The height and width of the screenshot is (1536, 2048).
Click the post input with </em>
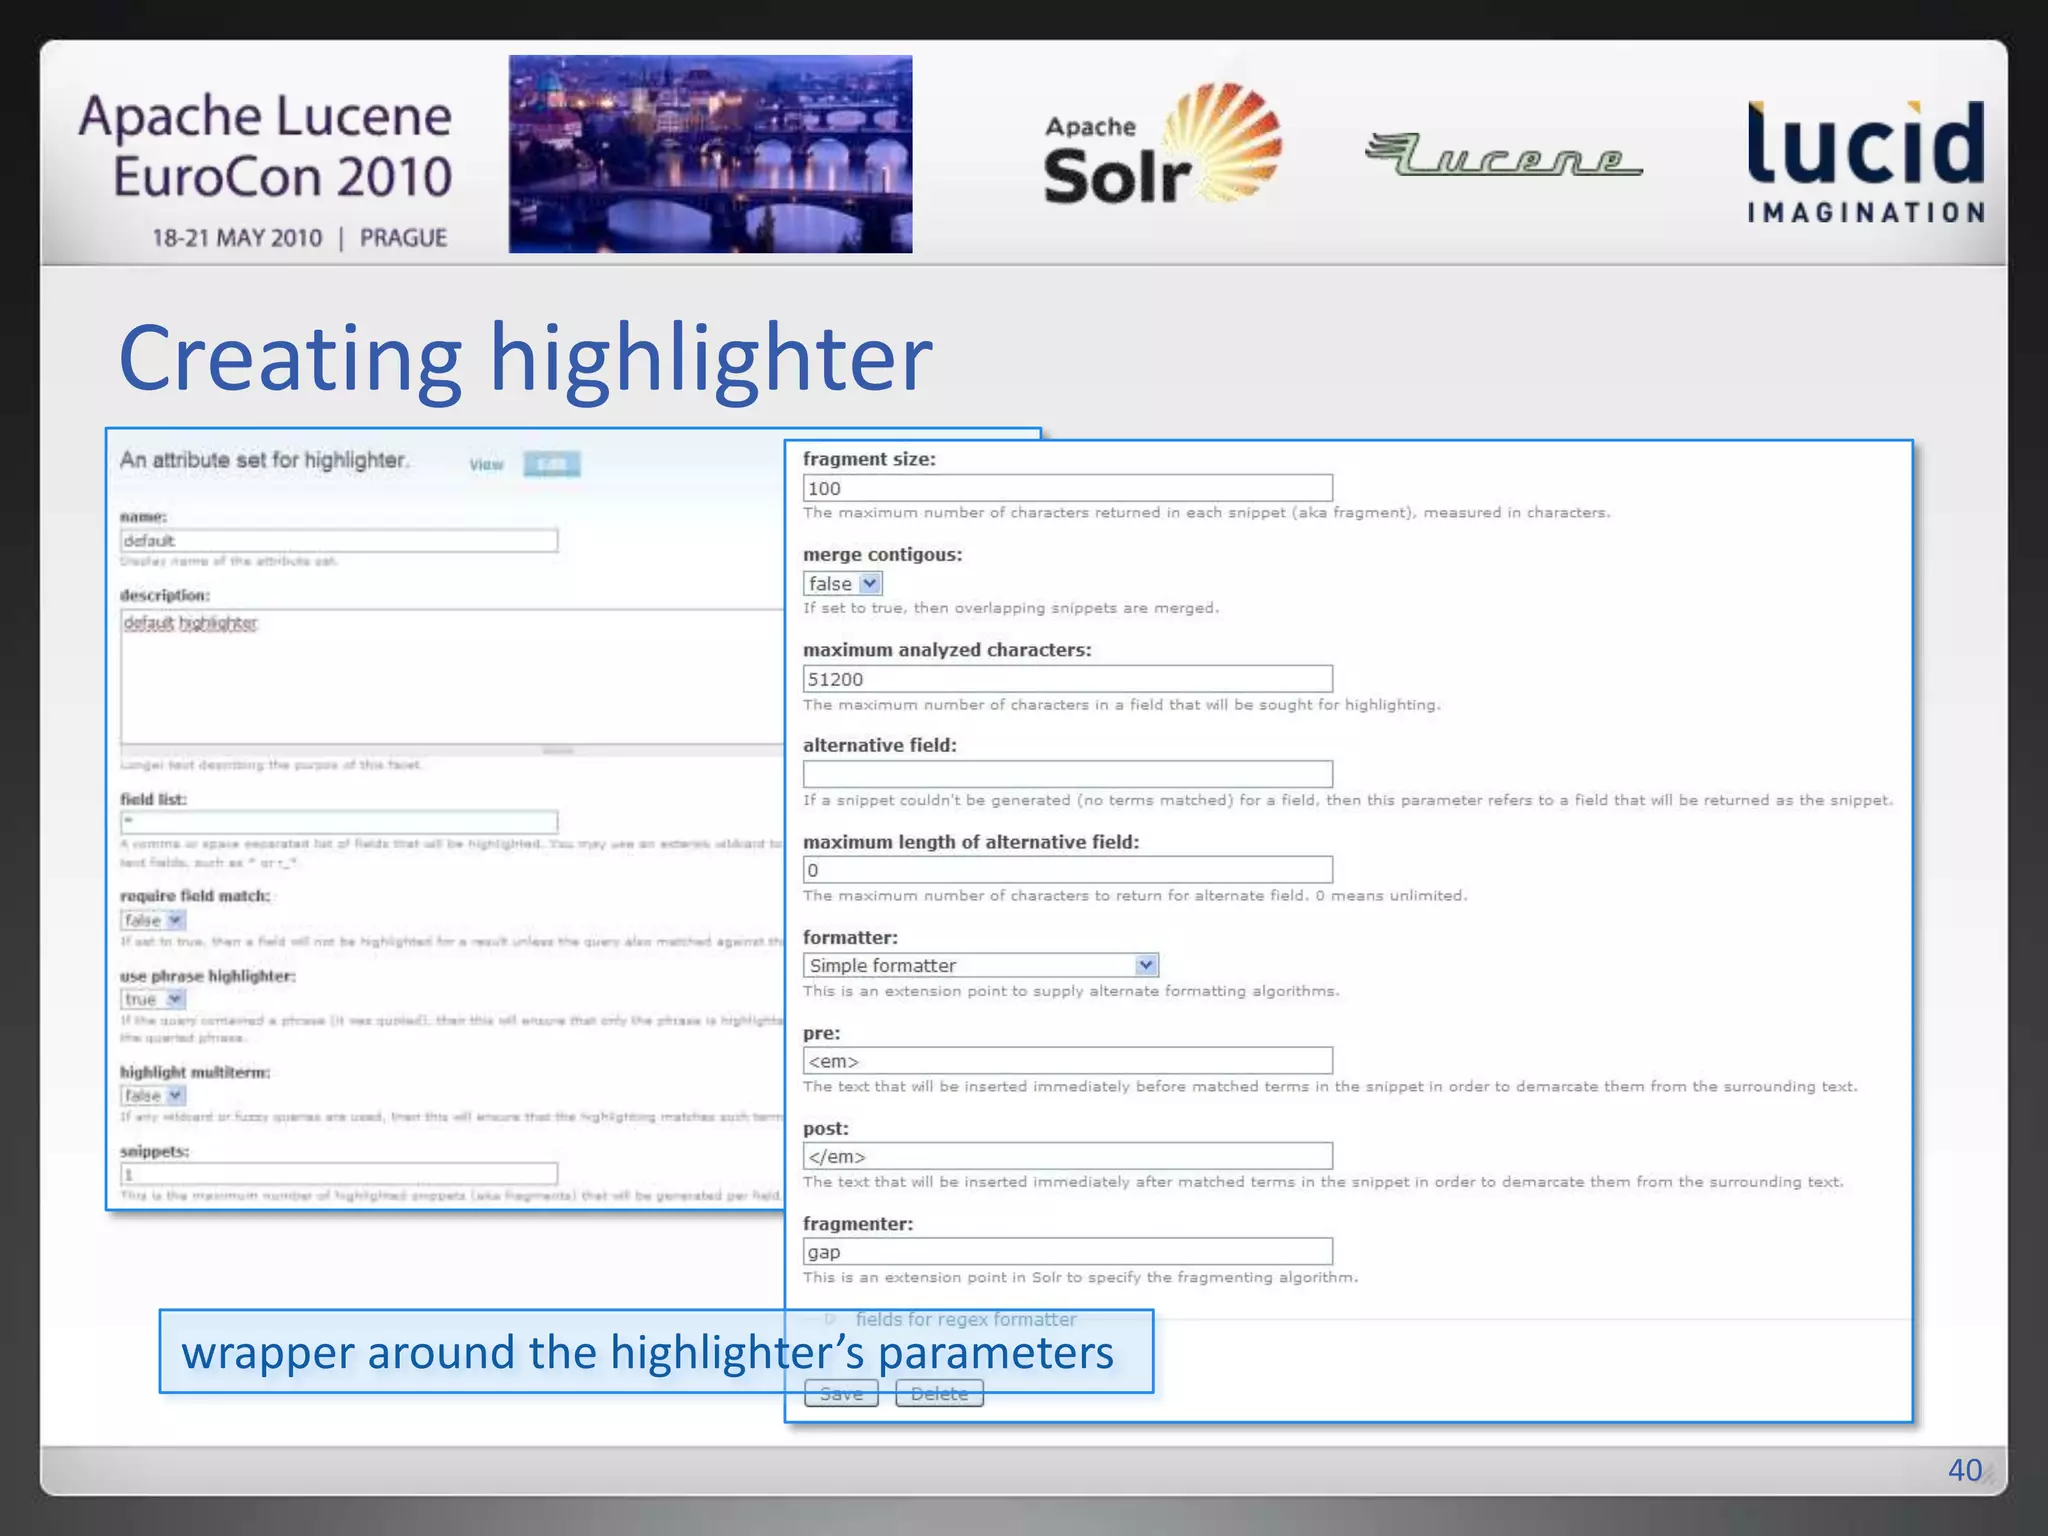[x=1067, y=1156]
